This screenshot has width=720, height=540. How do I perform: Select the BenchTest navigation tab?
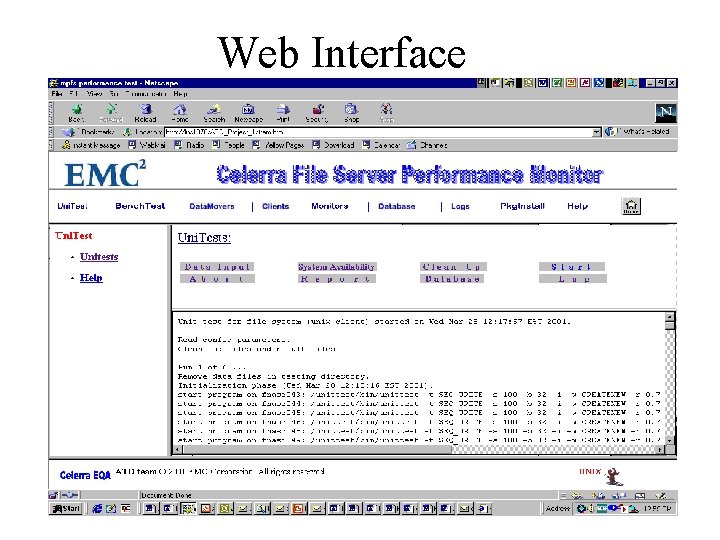(140, 206)
